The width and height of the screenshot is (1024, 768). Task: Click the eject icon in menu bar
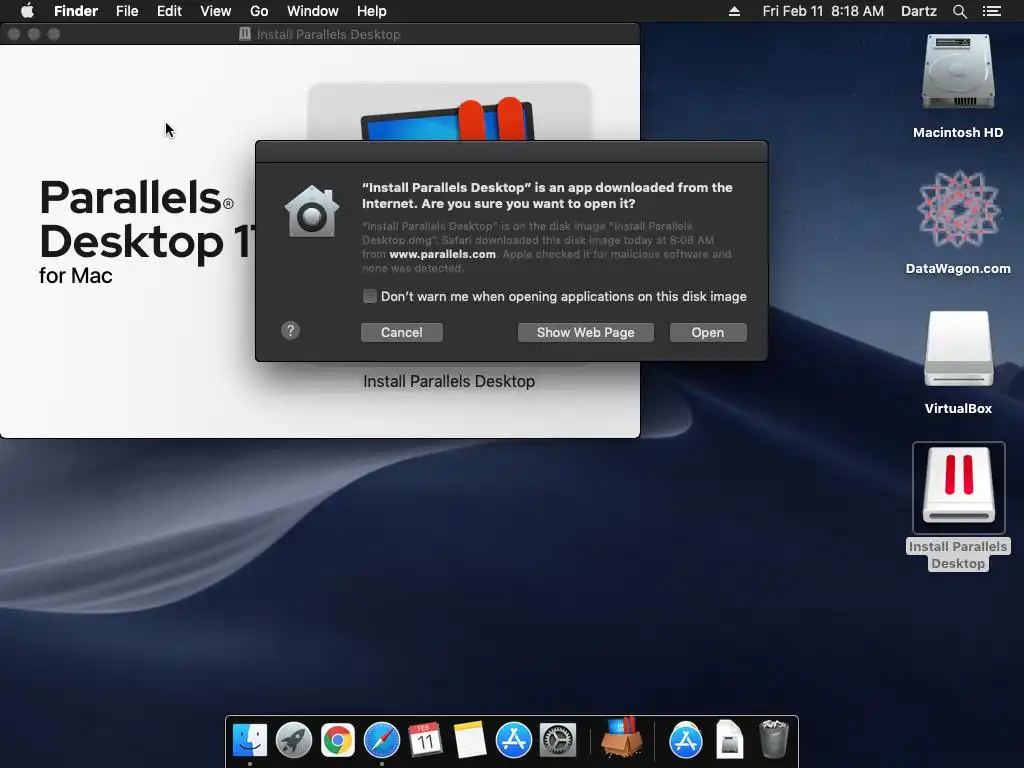click(x=734, y=11)
